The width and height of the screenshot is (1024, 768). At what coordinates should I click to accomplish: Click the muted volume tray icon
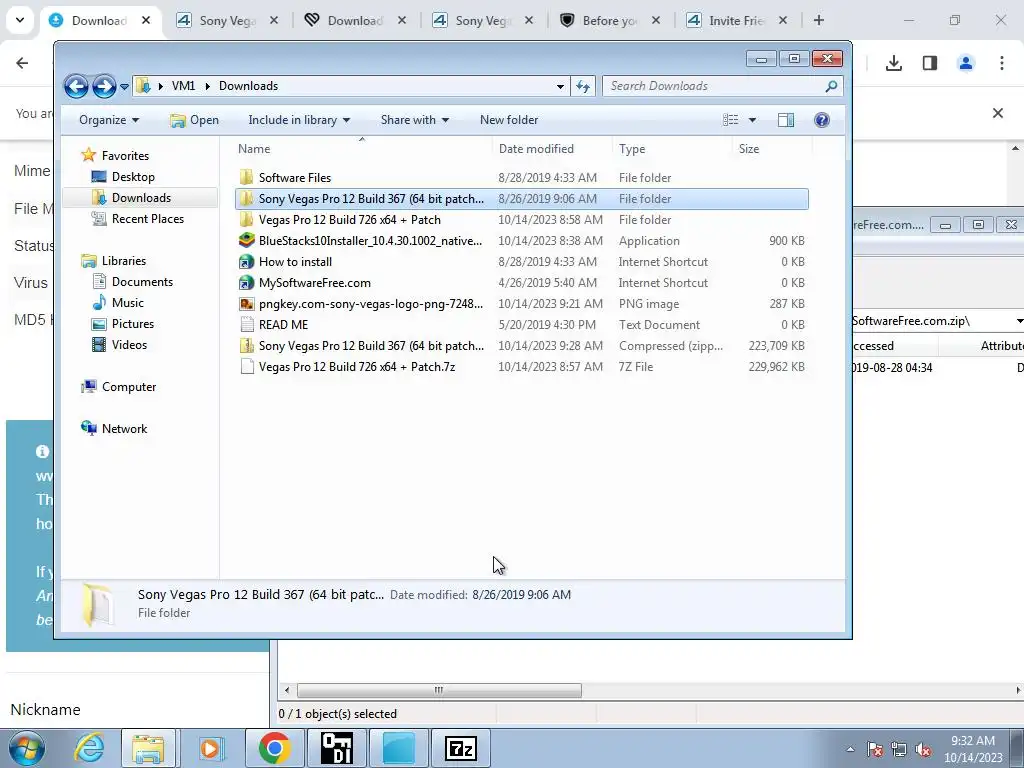(x=922, y=749)
